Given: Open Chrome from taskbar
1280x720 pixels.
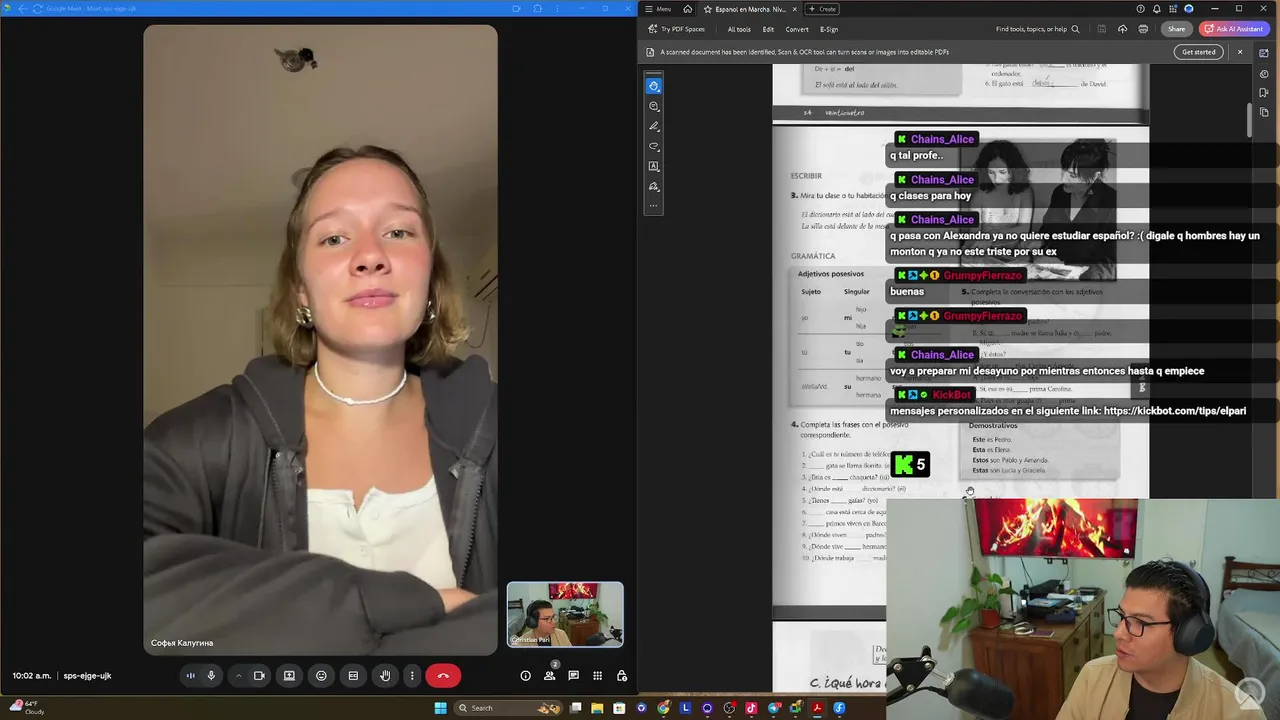Looking at the screenshot, I should [663, 708].
